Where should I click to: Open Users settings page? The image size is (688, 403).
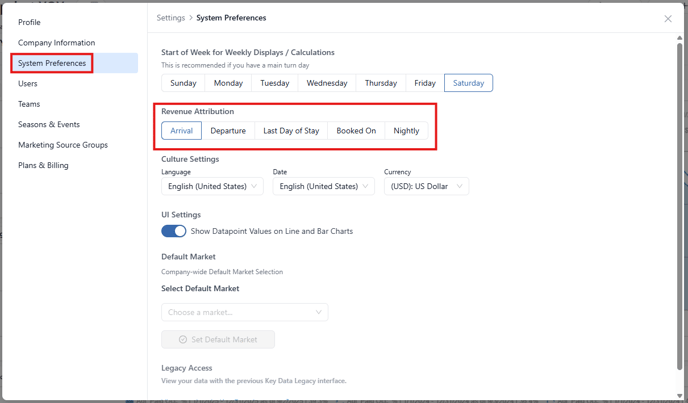pyautogui.click(x=28, y=83)
